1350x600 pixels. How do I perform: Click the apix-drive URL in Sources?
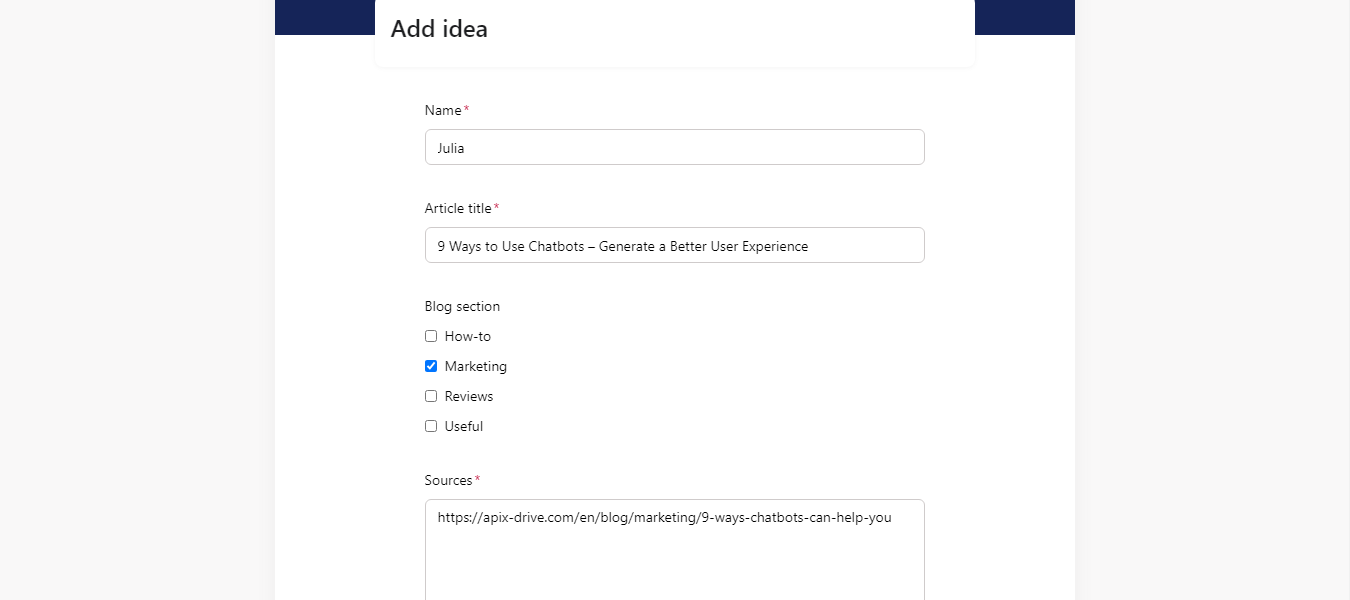[664, 518]
